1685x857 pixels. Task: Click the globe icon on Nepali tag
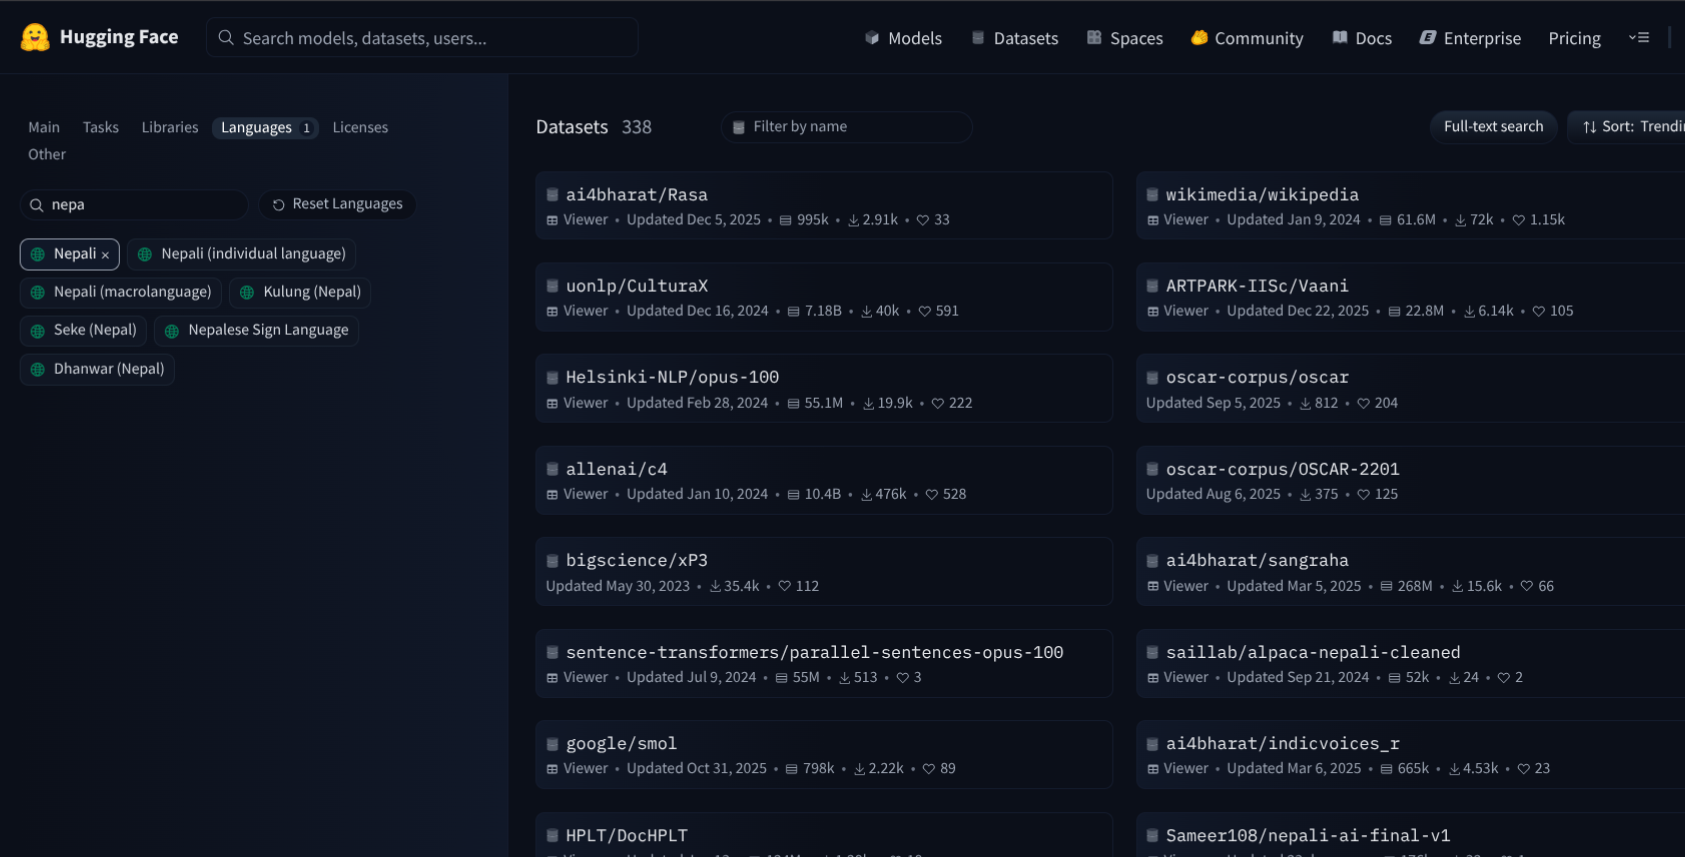coord(38,254)
